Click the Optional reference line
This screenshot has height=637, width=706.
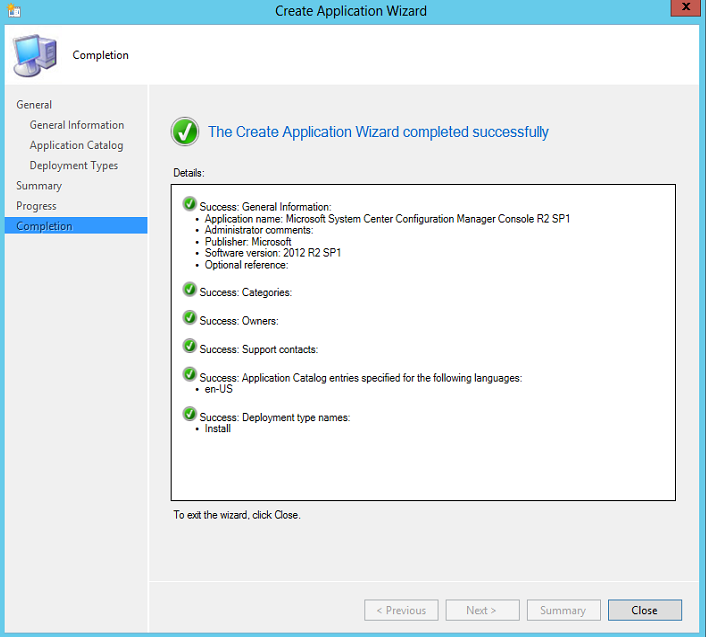pyautogui.click(x=246, y=265)
